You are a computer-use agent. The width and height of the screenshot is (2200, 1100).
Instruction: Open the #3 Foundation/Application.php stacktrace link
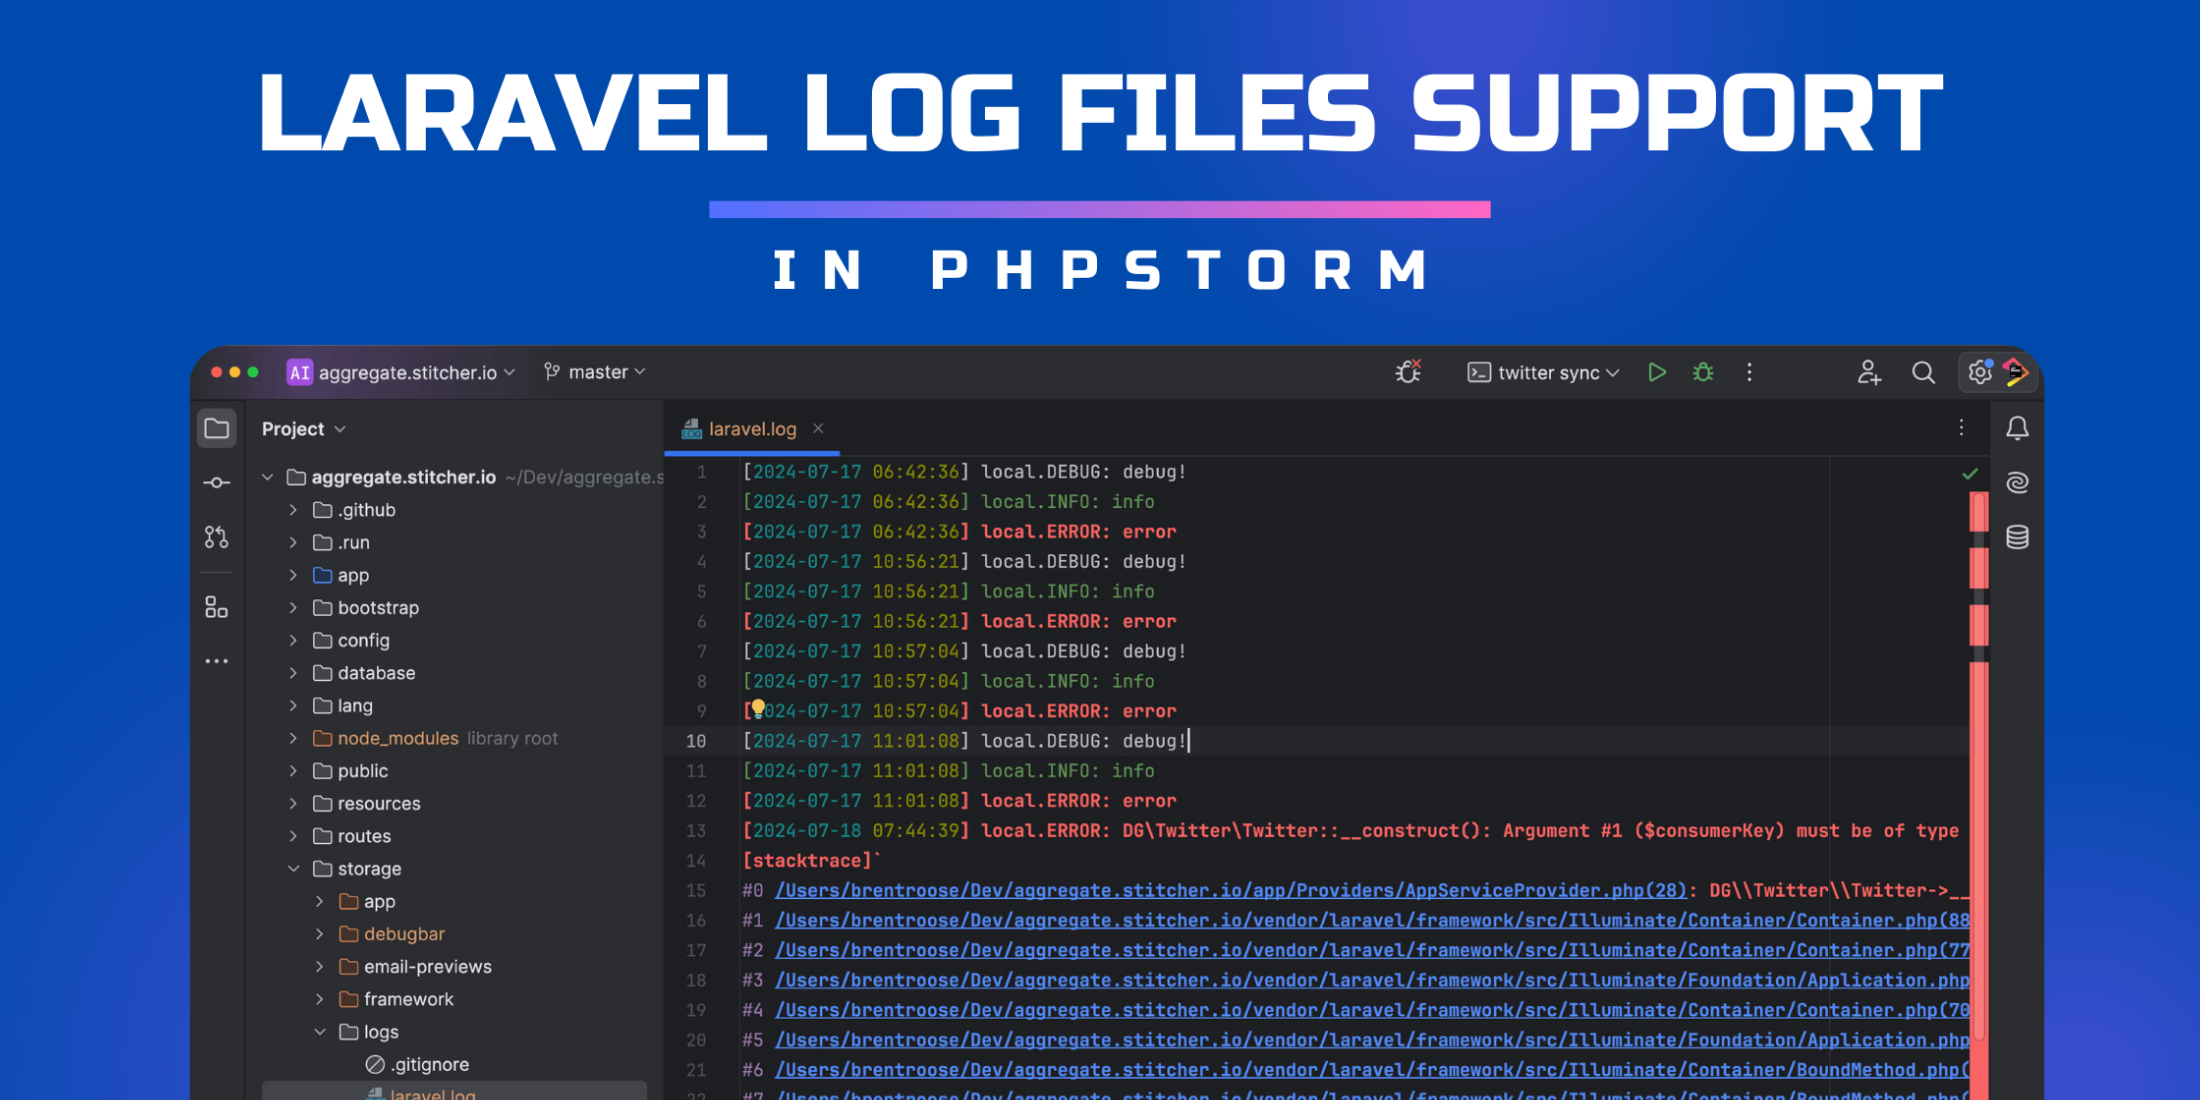coord(1372,980)
